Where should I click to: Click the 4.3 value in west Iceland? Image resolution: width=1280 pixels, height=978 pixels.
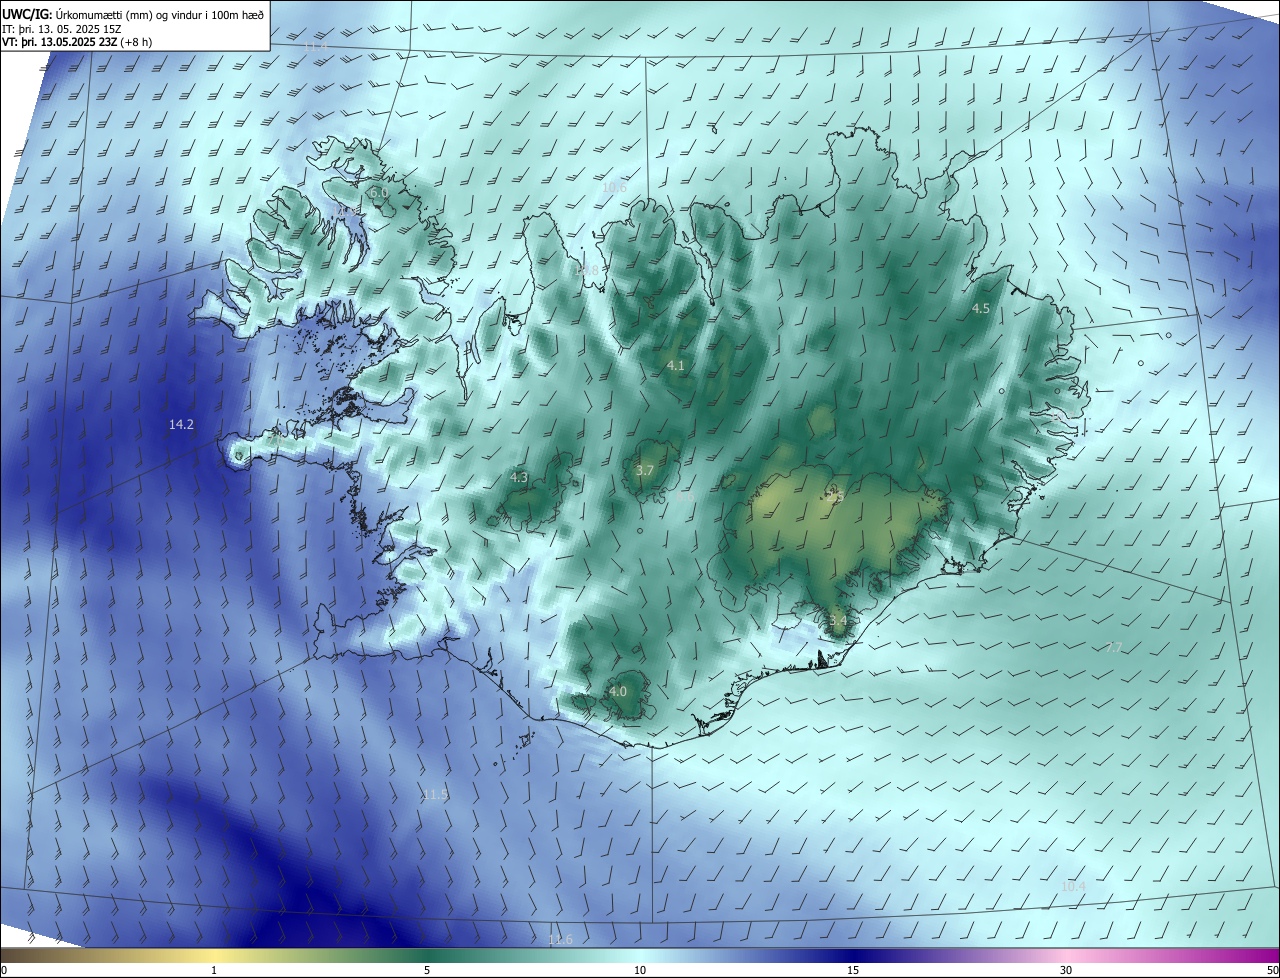tap(519, 478)
